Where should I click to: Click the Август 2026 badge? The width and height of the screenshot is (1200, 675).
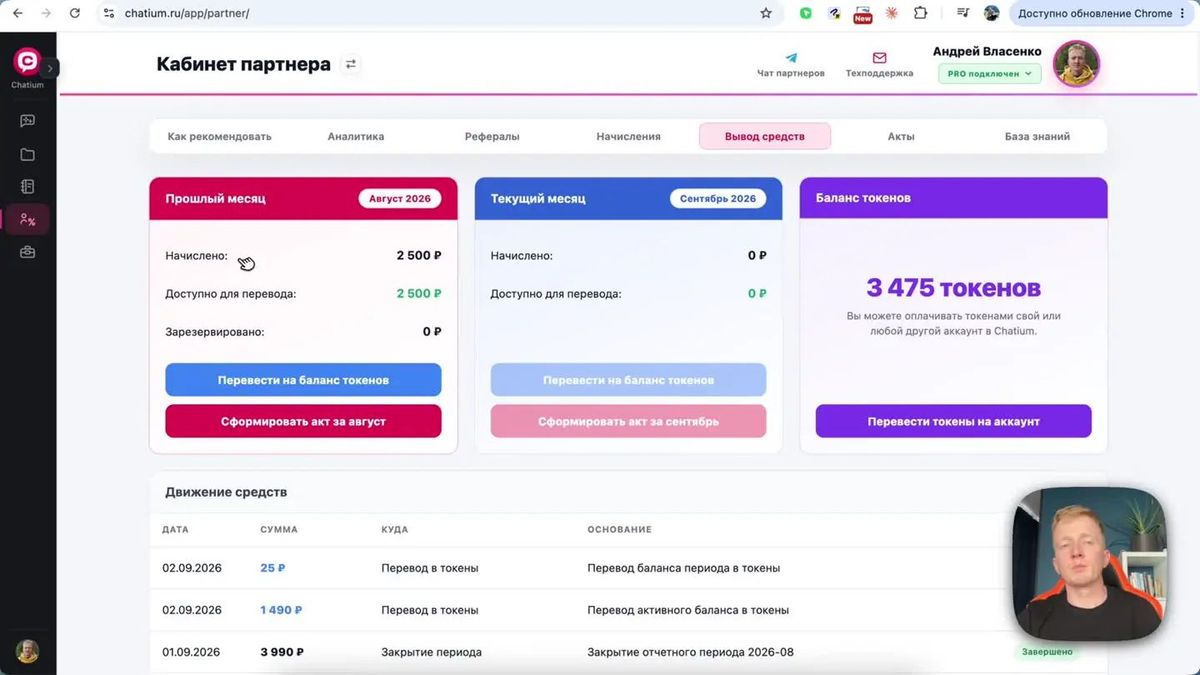point(400,198)
